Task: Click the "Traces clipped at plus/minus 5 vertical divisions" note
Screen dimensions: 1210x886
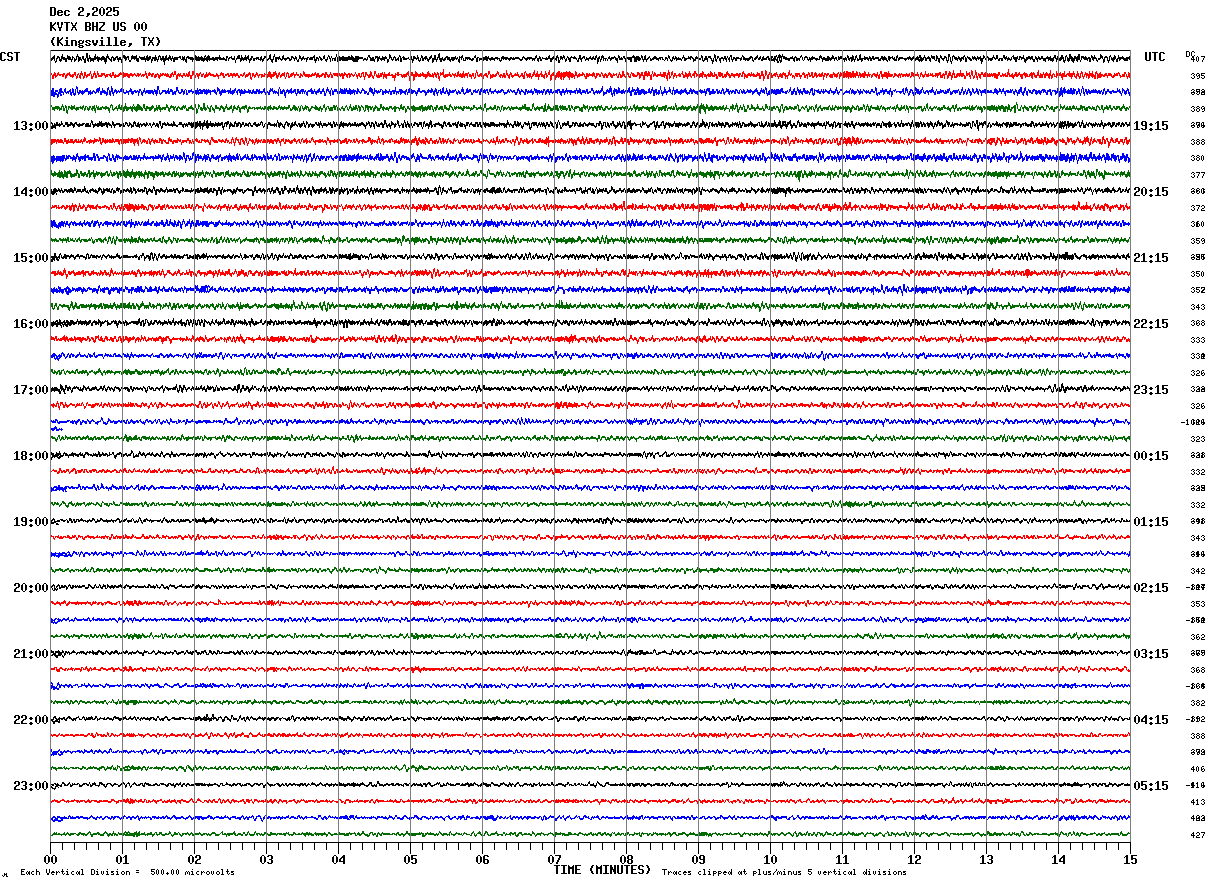Action: click(x=784, y=873)
